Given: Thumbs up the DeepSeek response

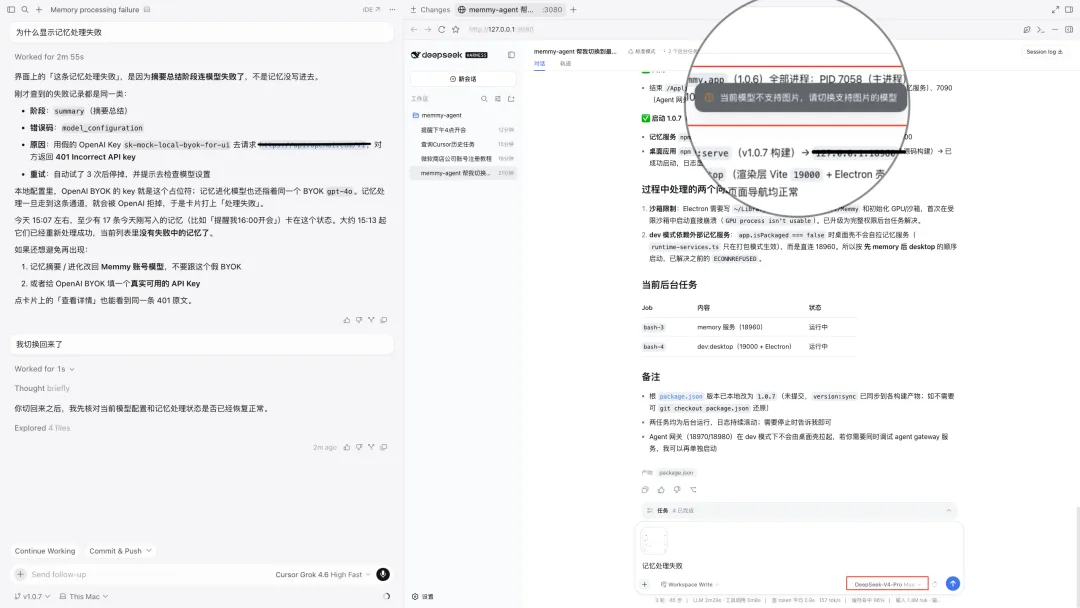Looking at the screenshot, I should [661, 490].
